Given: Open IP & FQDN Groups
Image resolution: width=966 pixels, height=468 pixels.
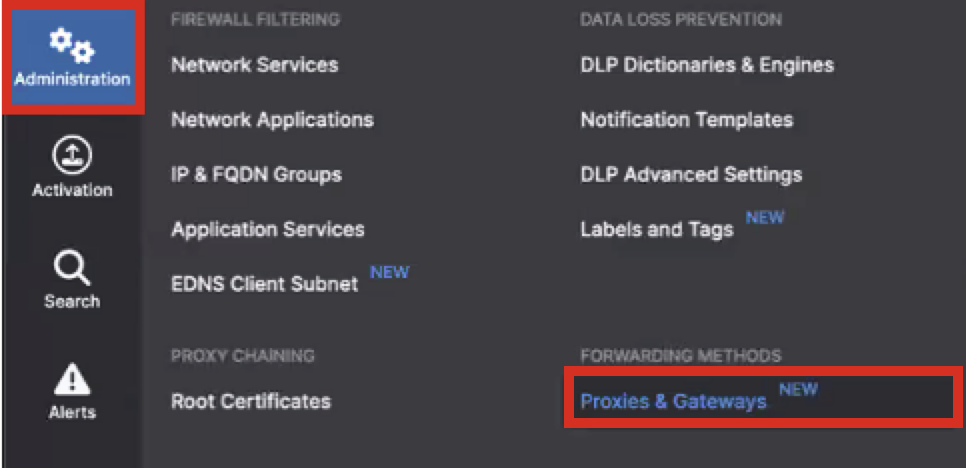Looking at the screenshot, I should [x=256, y=175].
